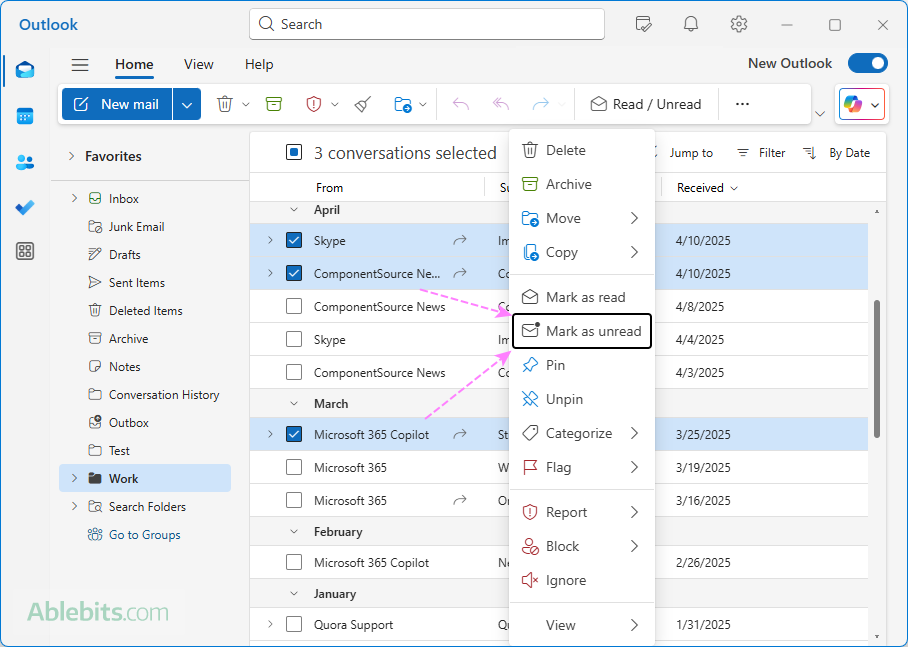Open the Go to Groups link
908x647 pixels.
(144, 535)
